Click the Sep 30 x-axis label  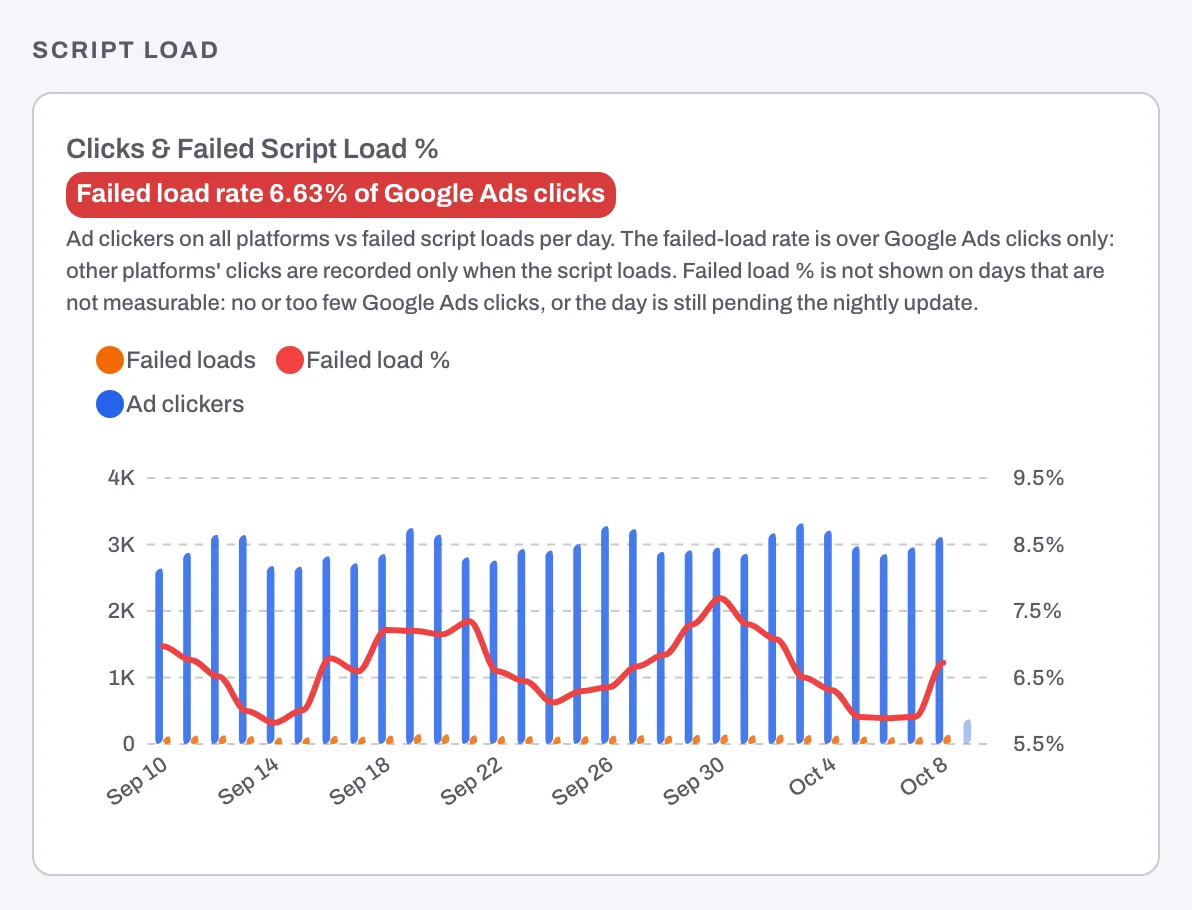694,781
